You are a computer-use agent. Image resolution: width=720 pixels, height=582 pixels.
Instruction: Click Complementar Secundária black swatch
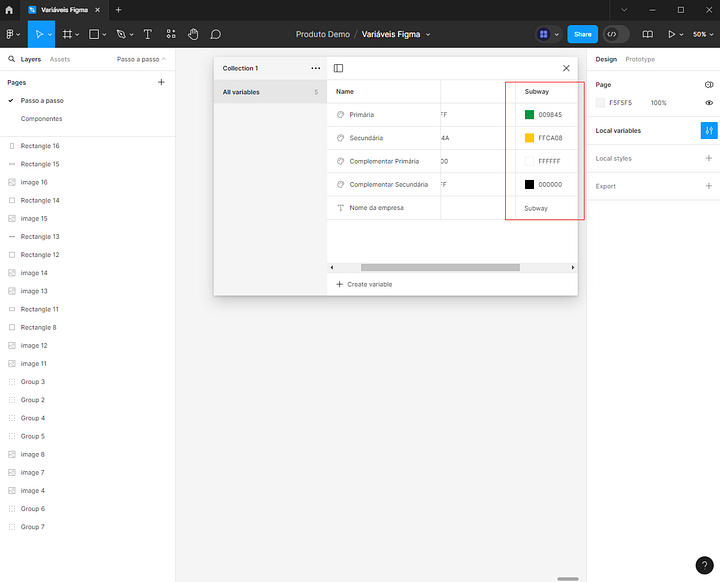tap(529, 184)
